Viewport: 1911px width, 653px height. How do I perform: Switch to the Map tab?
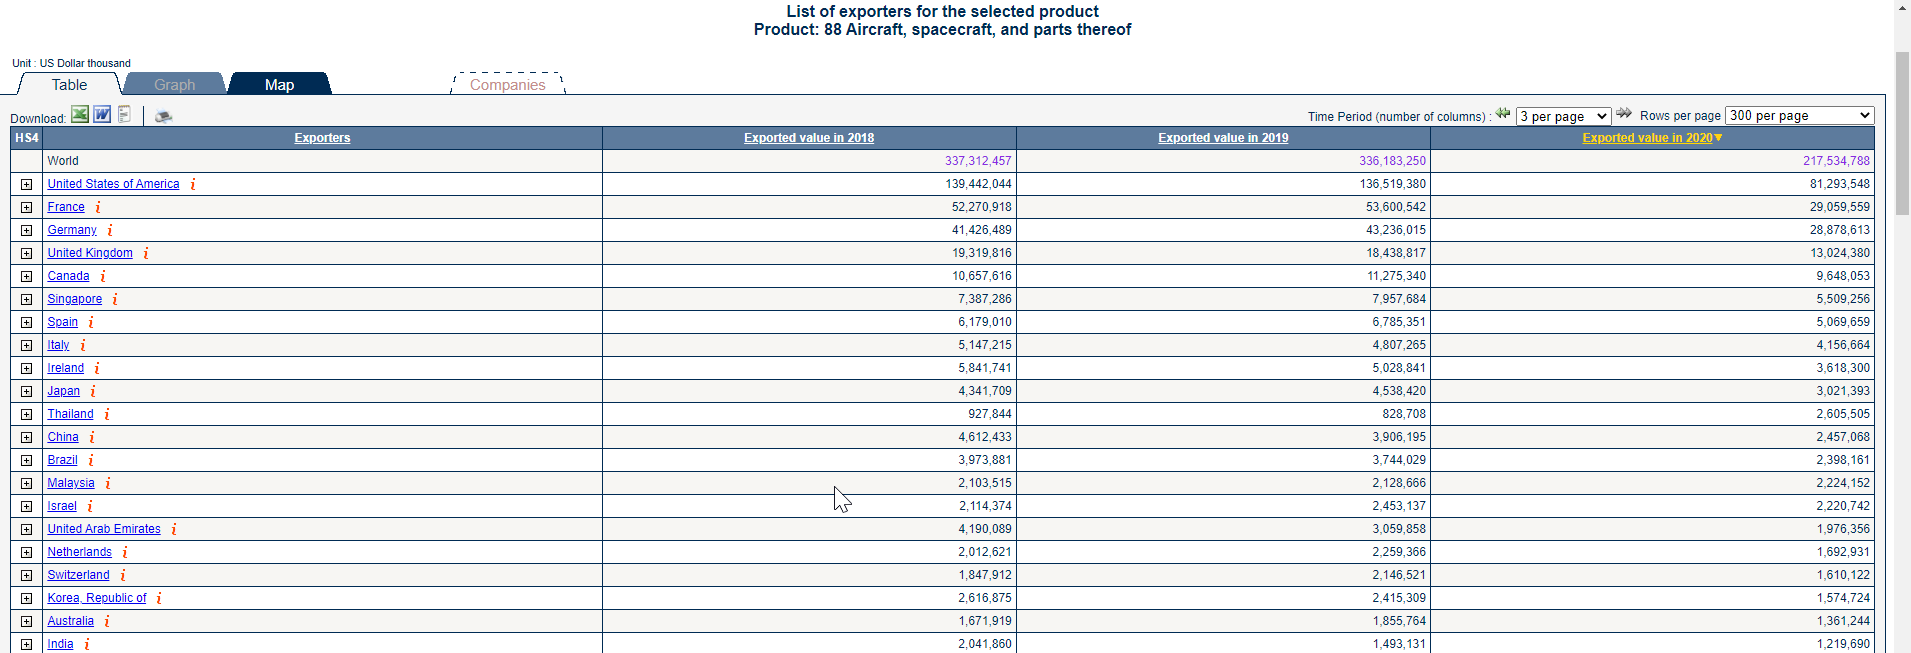click(279, 85)
